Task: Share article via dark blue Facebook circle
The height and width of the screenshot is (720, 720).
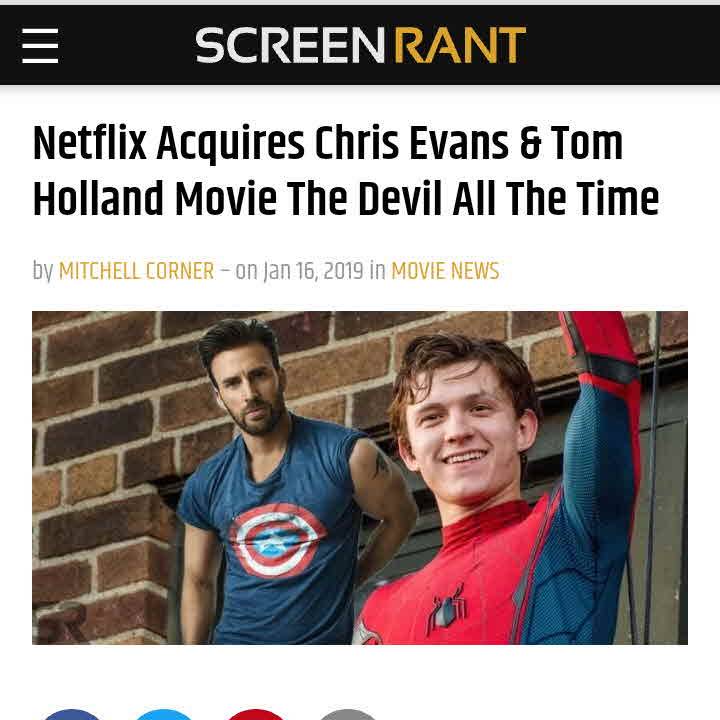Action: (72, 714)
